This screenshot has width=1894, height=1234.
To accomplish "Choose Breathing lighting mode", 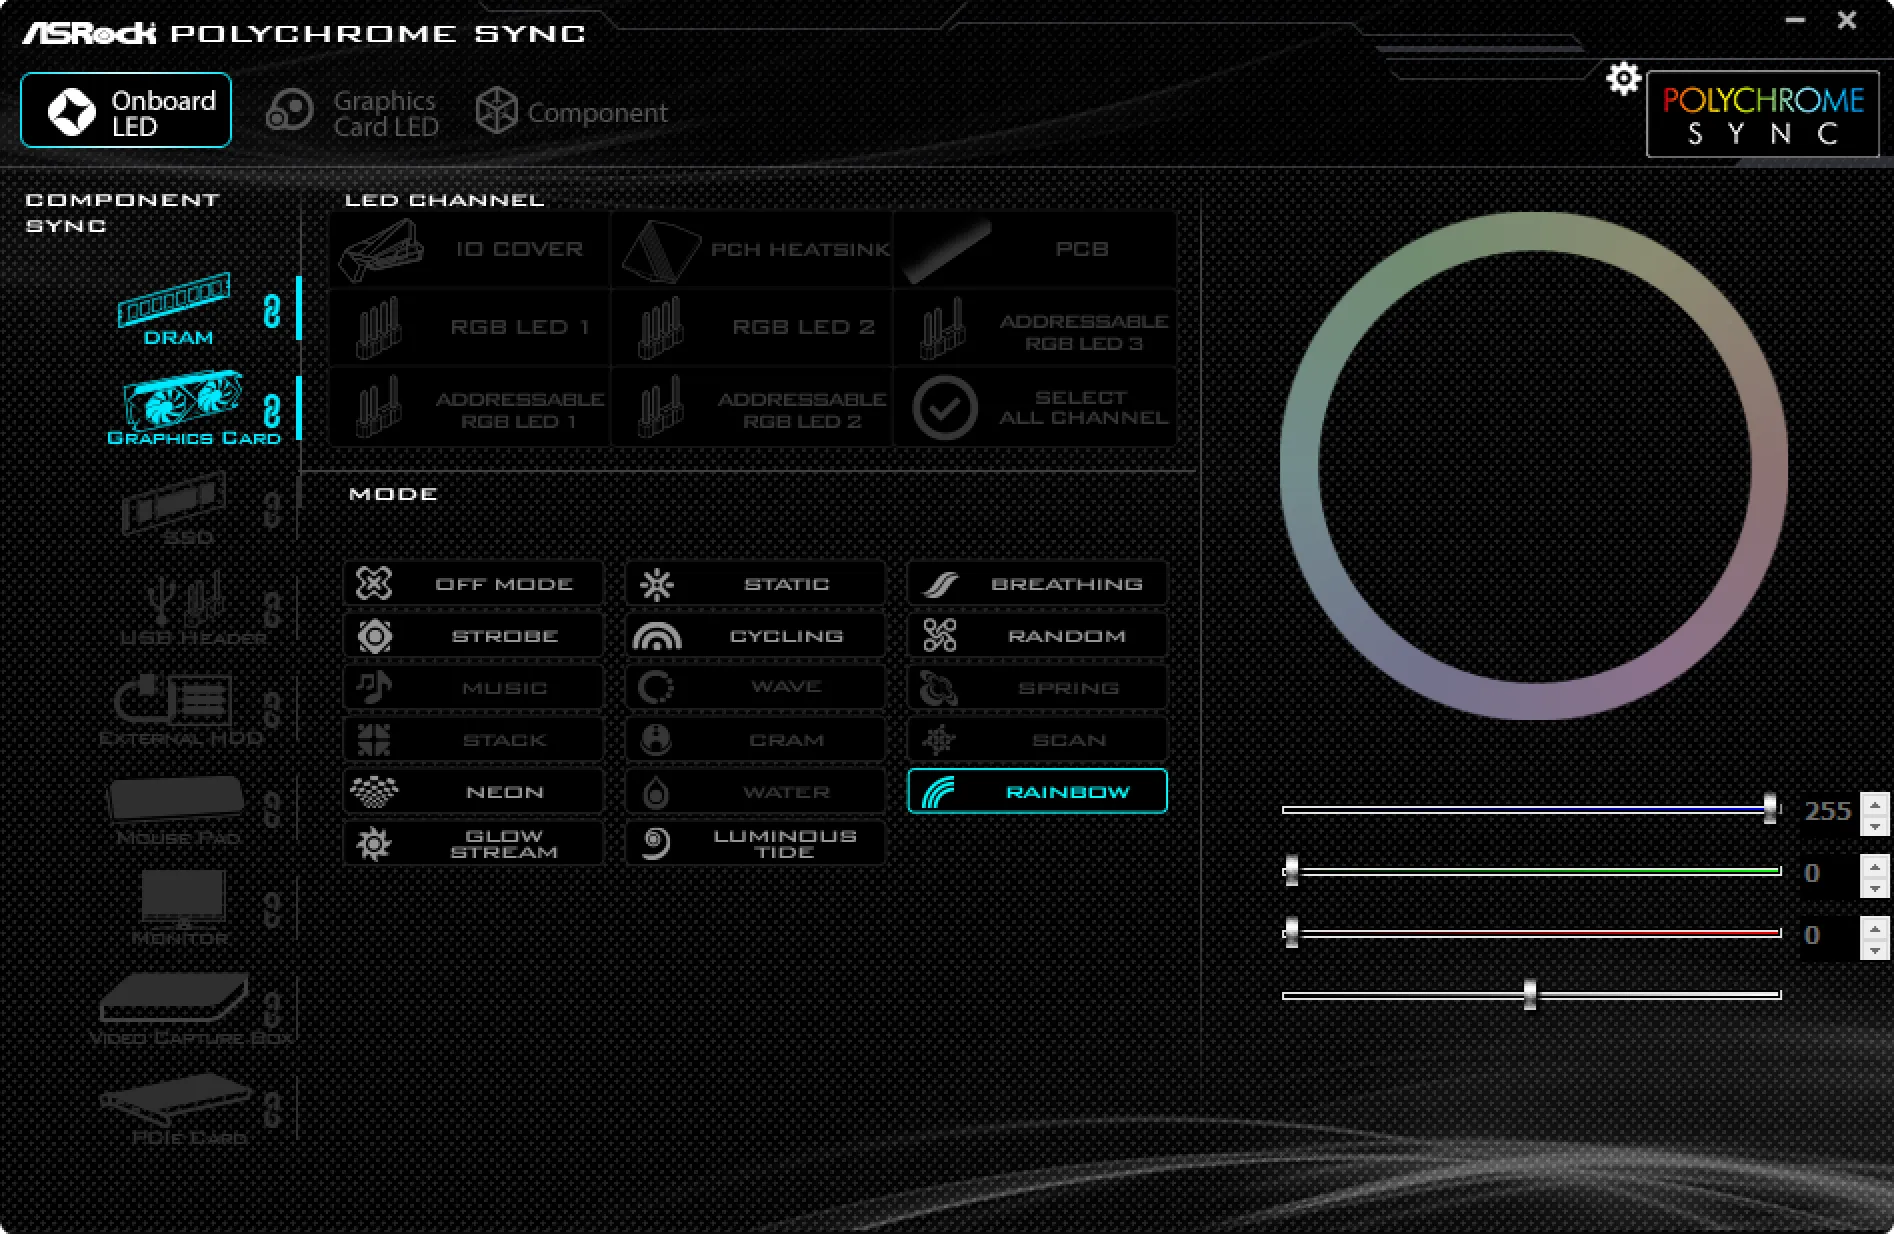I will [x=1037, y=583].
